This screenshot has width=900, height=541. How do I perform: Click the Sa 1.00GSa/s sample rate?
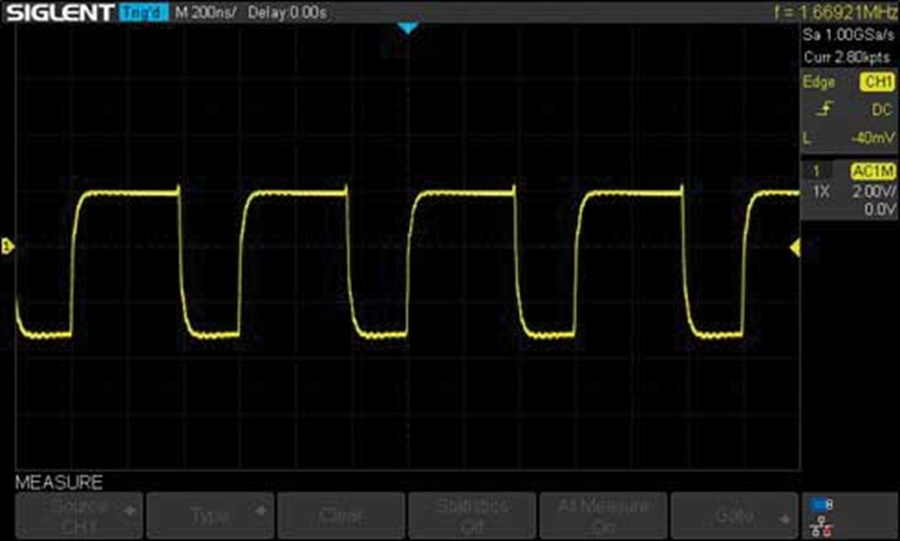pos(848,35)
